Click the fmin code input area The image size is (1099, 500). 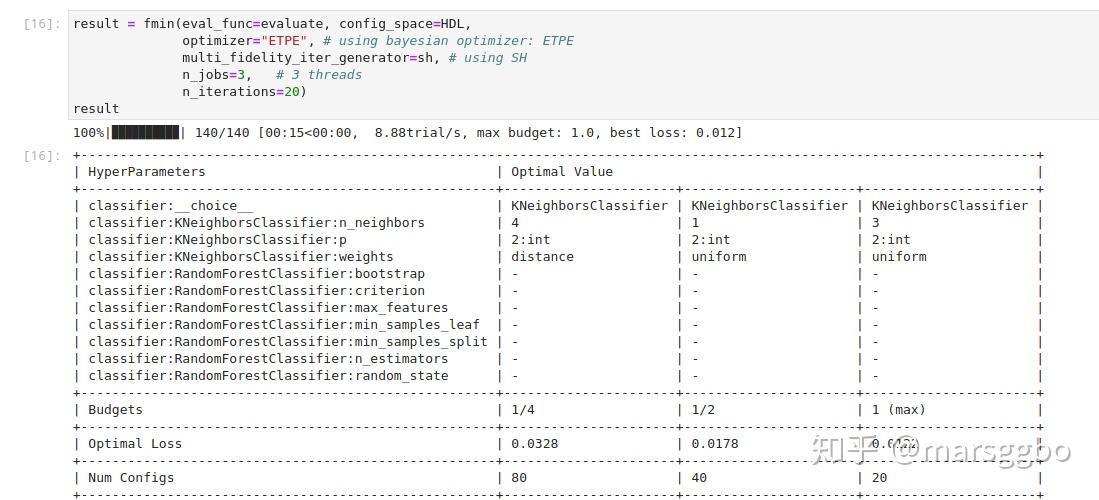pyautogui.click(x=583, y=66)
